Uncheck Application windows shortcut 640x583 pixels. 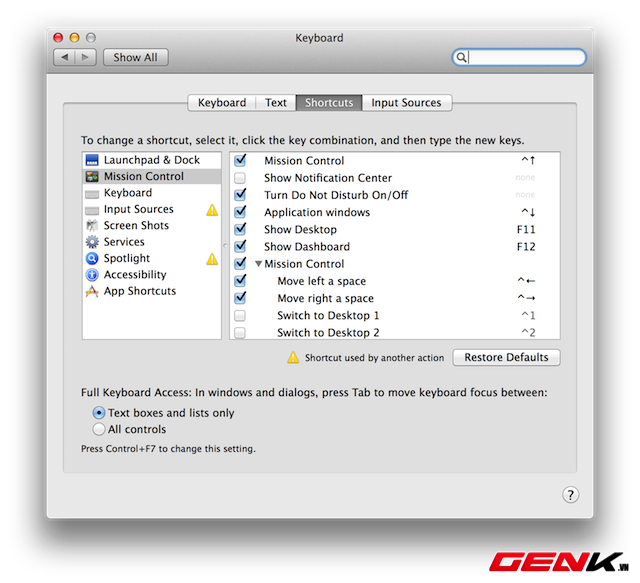[x=240, y=211]
